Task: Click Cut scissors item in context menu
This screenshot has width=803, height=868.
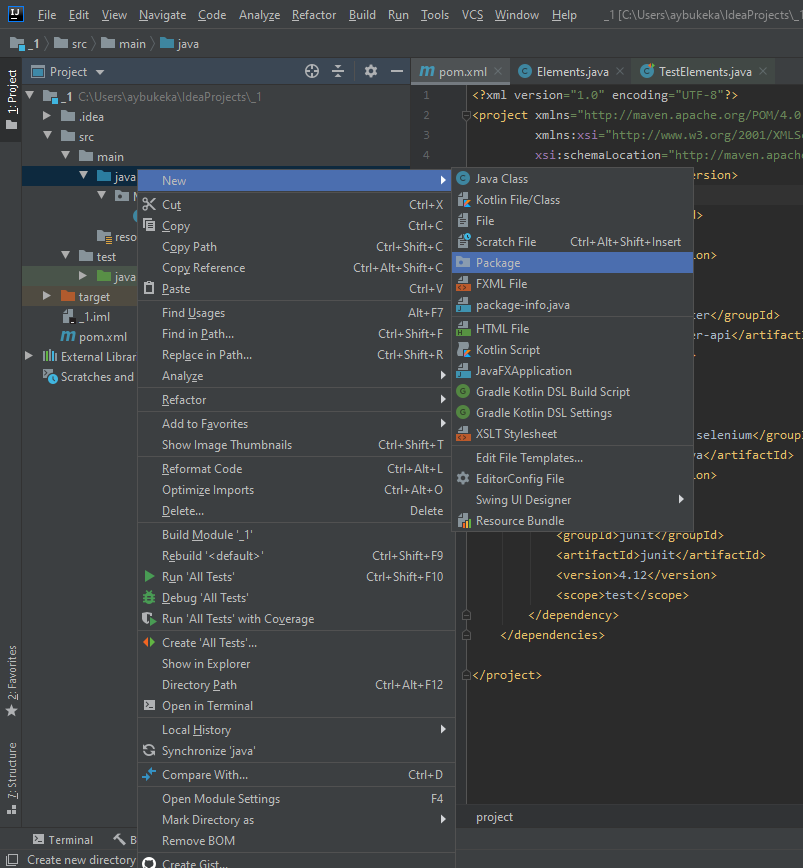Action: click(296, 205)
